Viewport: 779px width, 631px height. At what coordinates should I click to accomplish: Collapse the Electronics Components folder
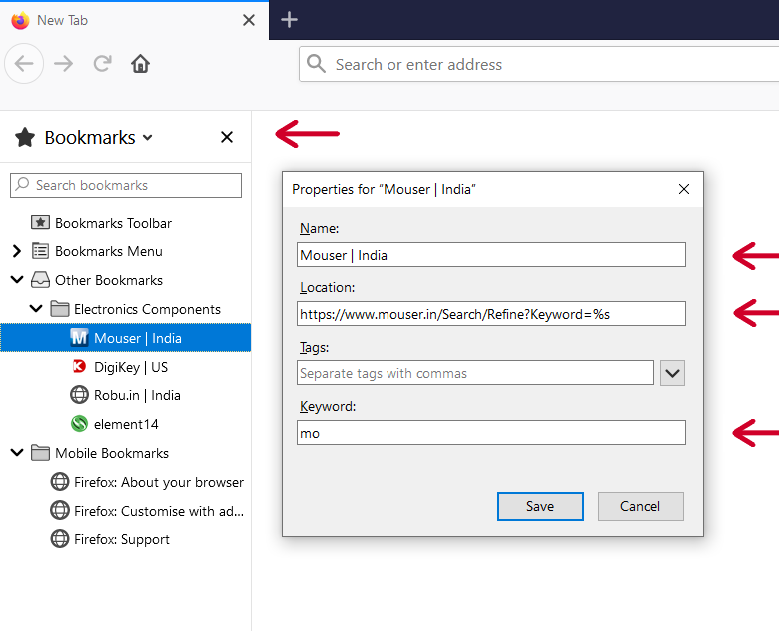36,309
